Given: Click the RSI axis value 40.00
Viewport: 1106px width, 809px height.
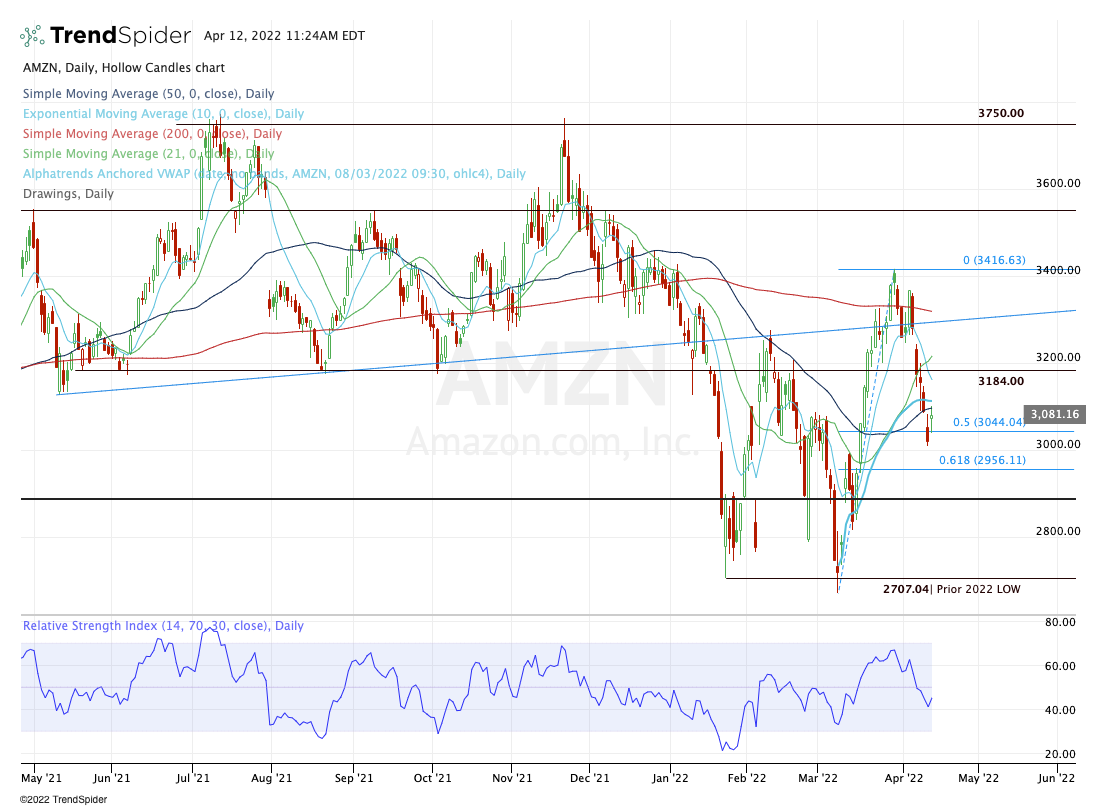Looking at the screenshot, I should pos(1060,710).
